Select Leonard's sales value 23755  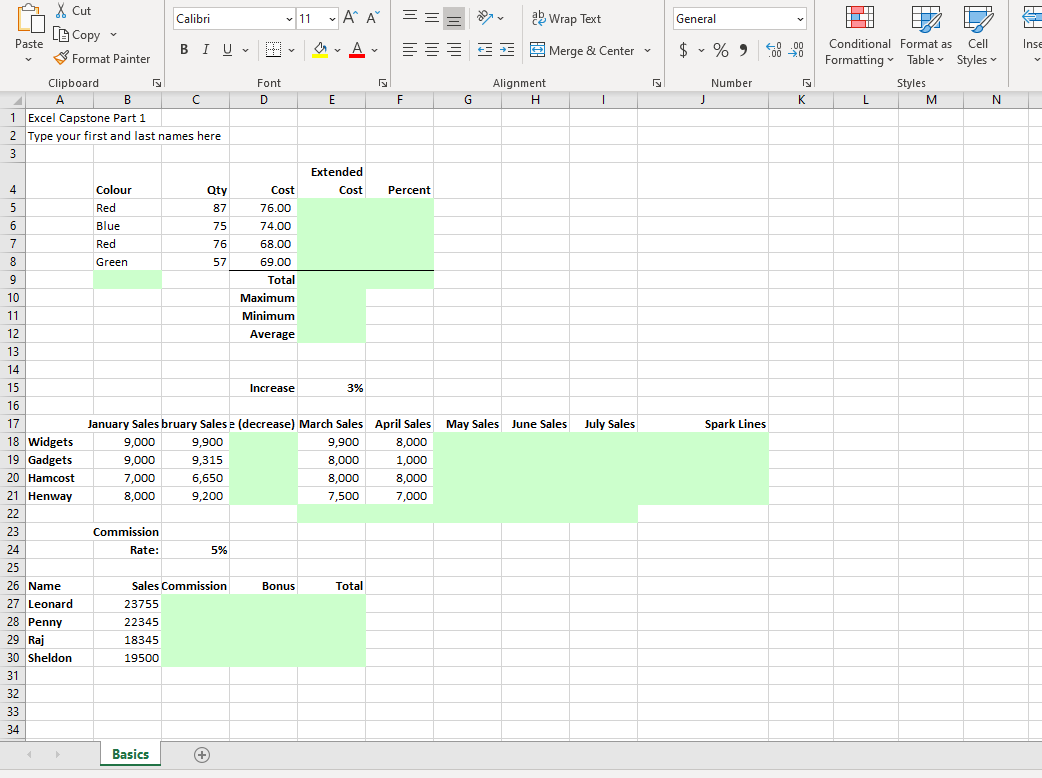coord(128,604)
